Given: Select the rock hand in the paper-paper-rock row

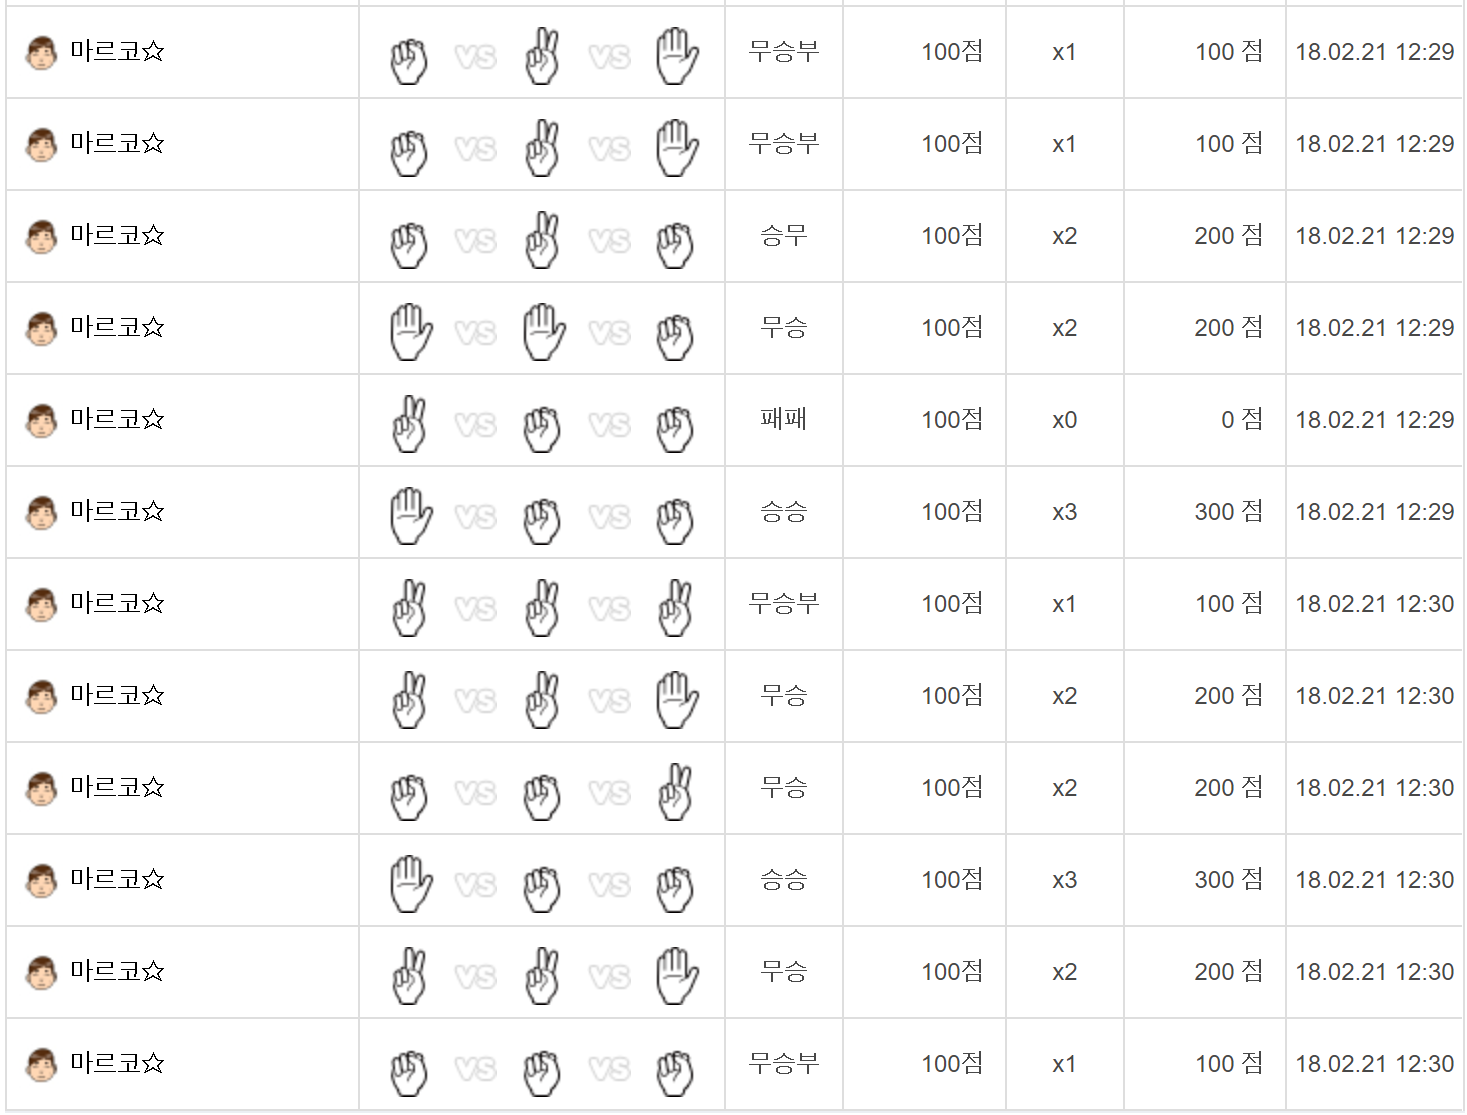Looking at the screenshot, I should tap(675, 335).
